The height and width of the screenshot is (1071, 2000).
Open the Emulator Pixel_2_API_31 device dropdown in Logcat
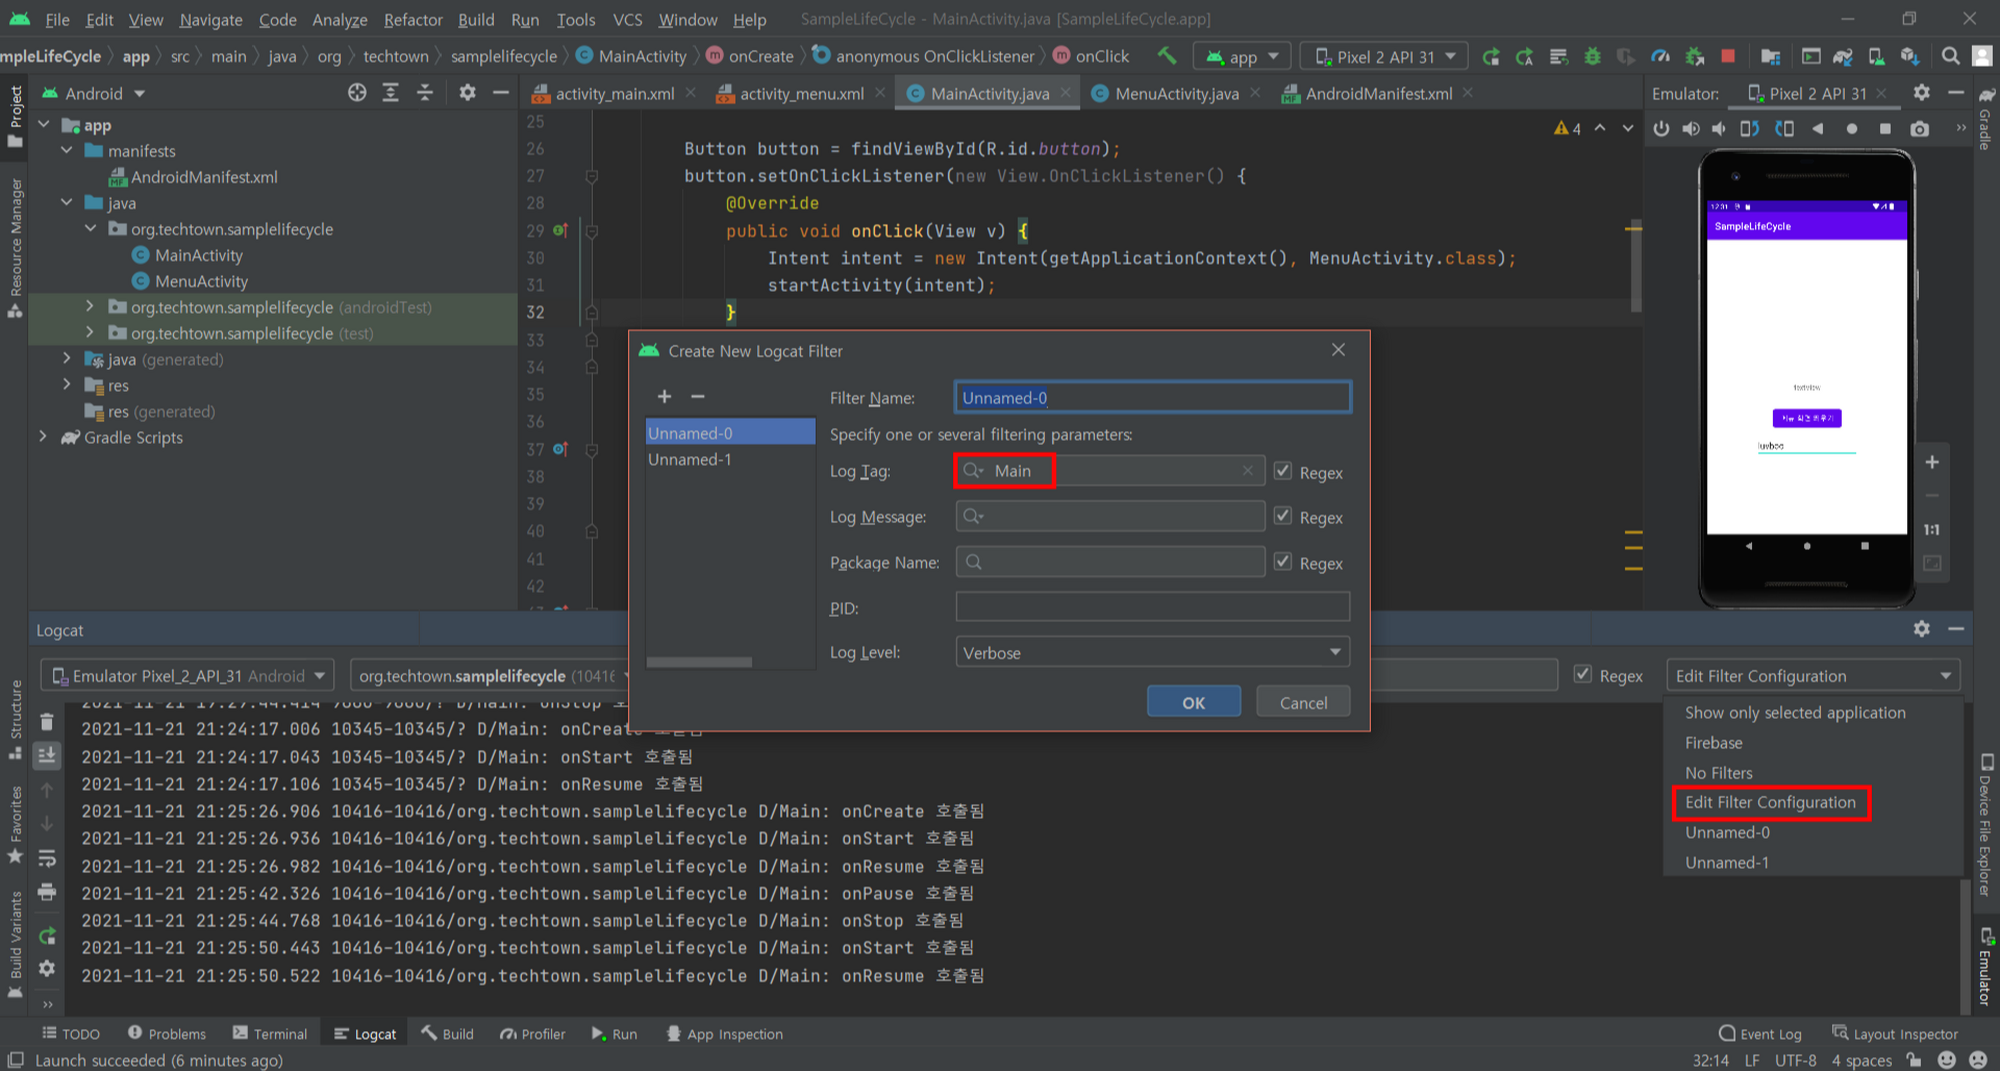click(x=188, y=676)
